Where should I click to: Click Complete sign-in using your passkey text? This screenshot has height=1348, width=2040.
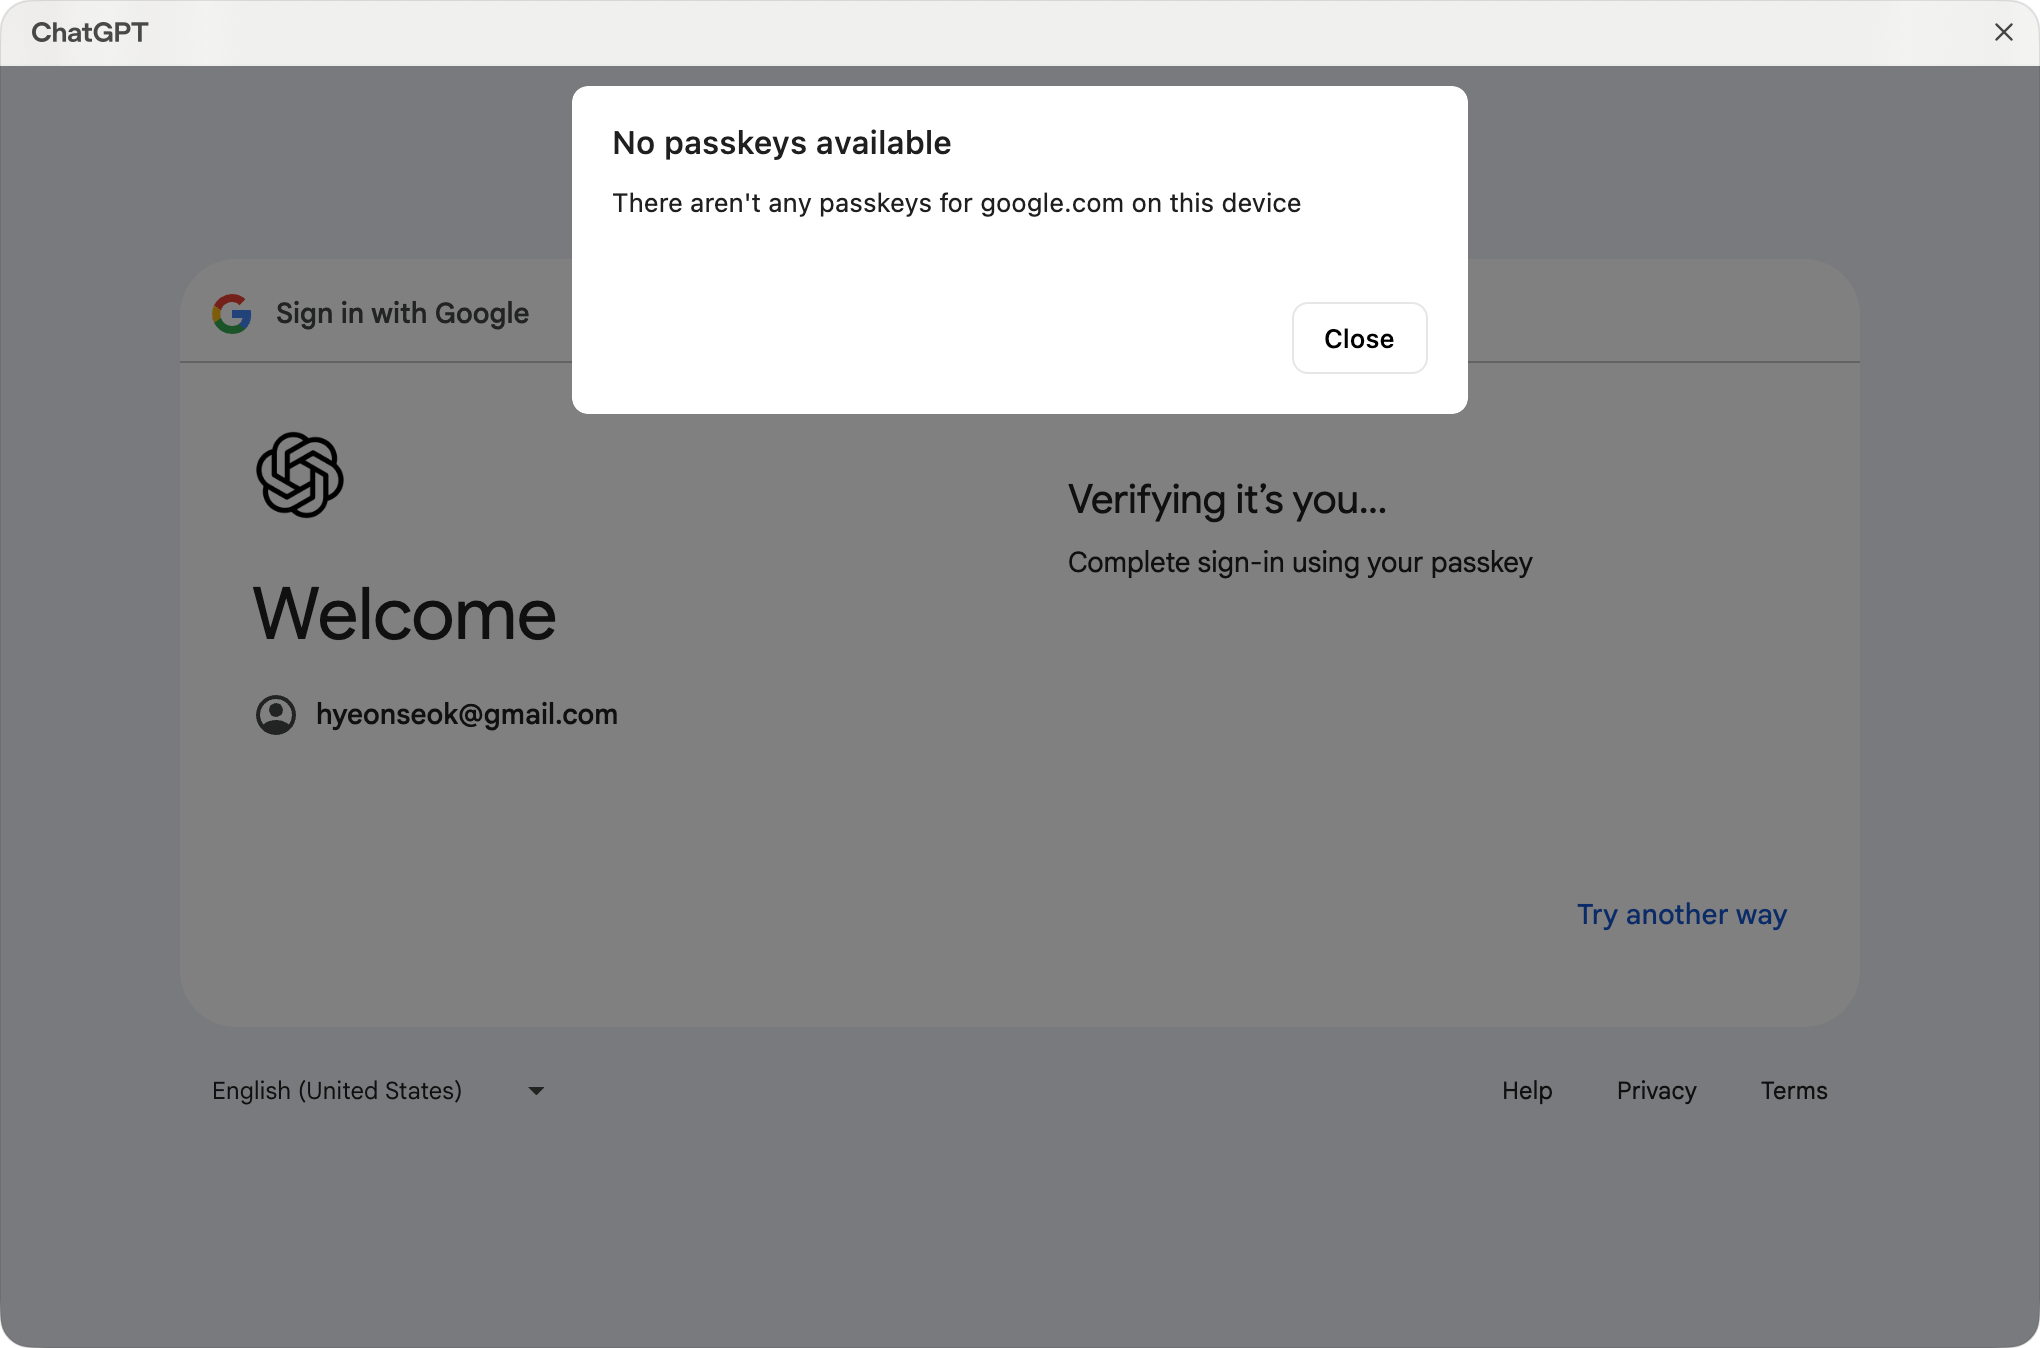point(1299,563)
